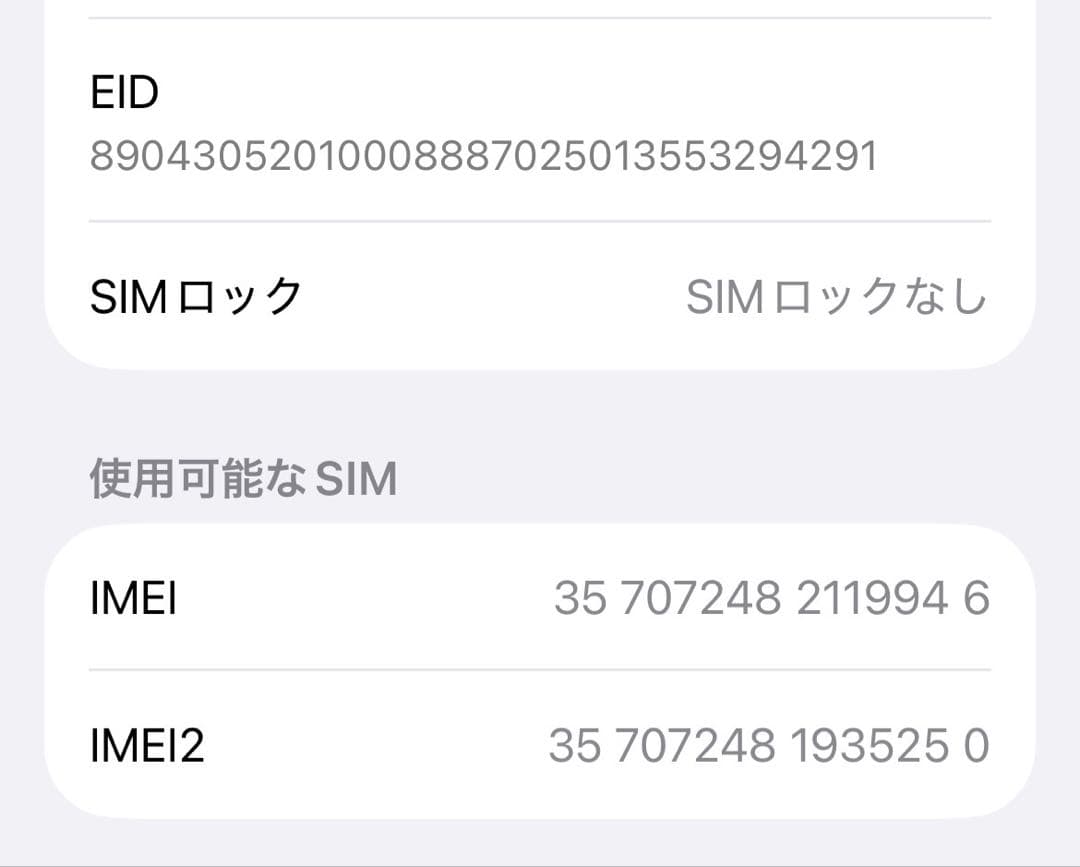Select the SIMロック row
The image size is (1080, 867).
tap(540, 294)
